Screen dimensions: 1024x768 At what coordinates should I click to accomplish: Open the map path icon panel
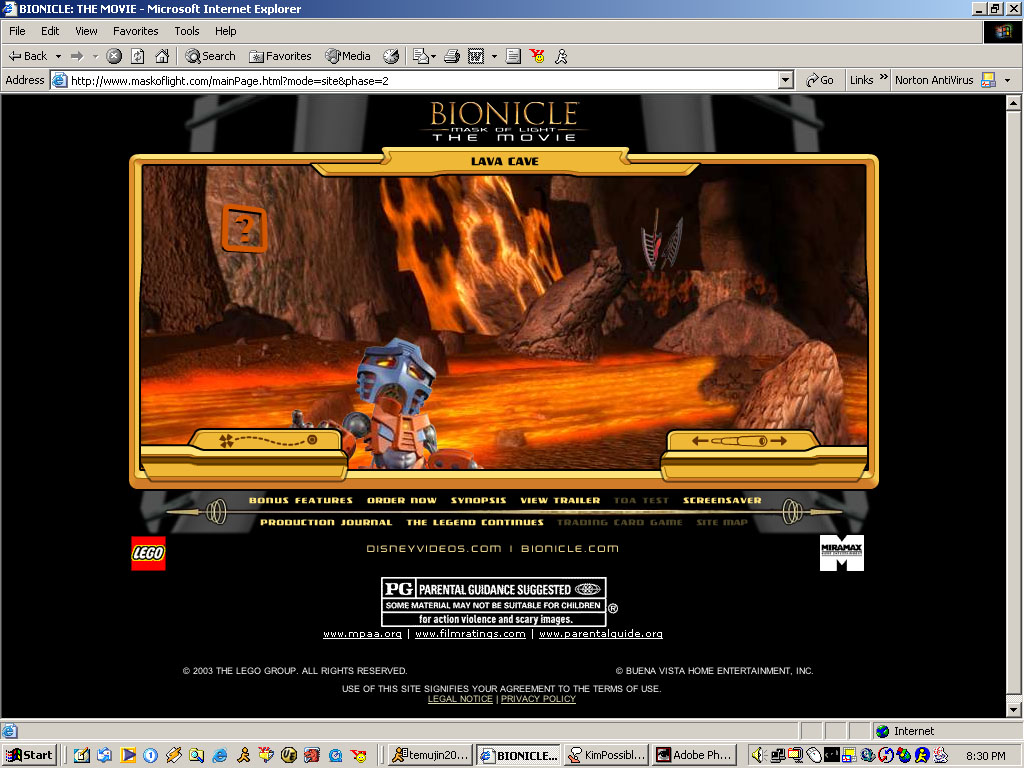(267, 440)
